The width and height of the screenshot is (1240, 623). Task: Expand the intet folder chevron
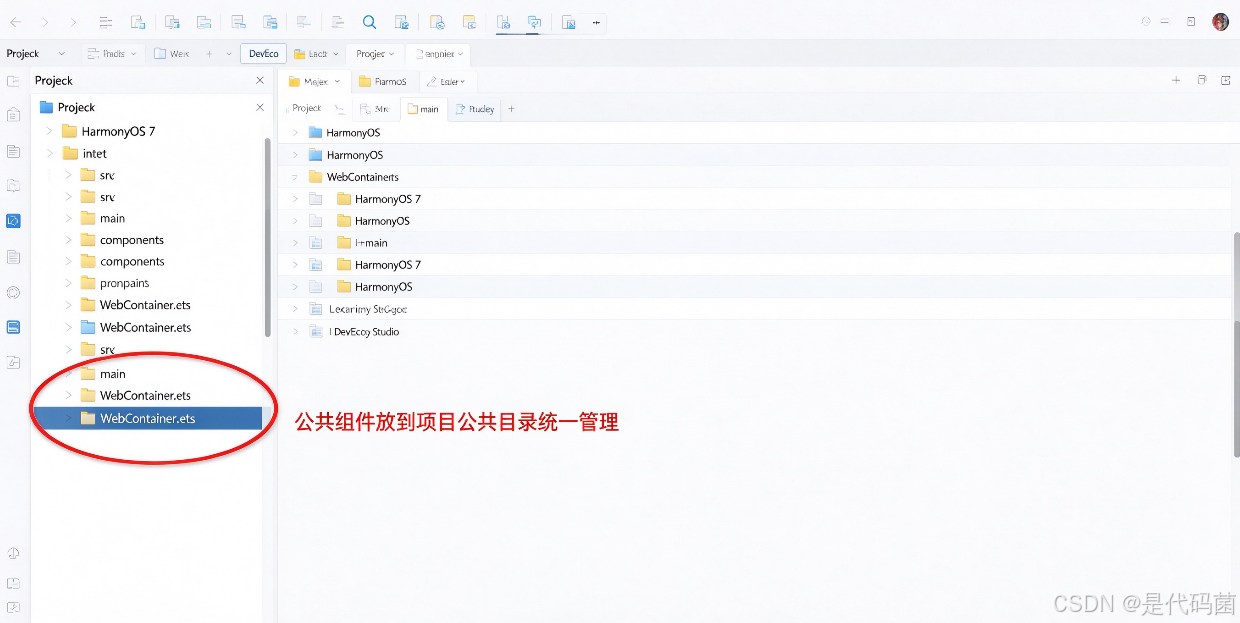(x=49, y=154)
